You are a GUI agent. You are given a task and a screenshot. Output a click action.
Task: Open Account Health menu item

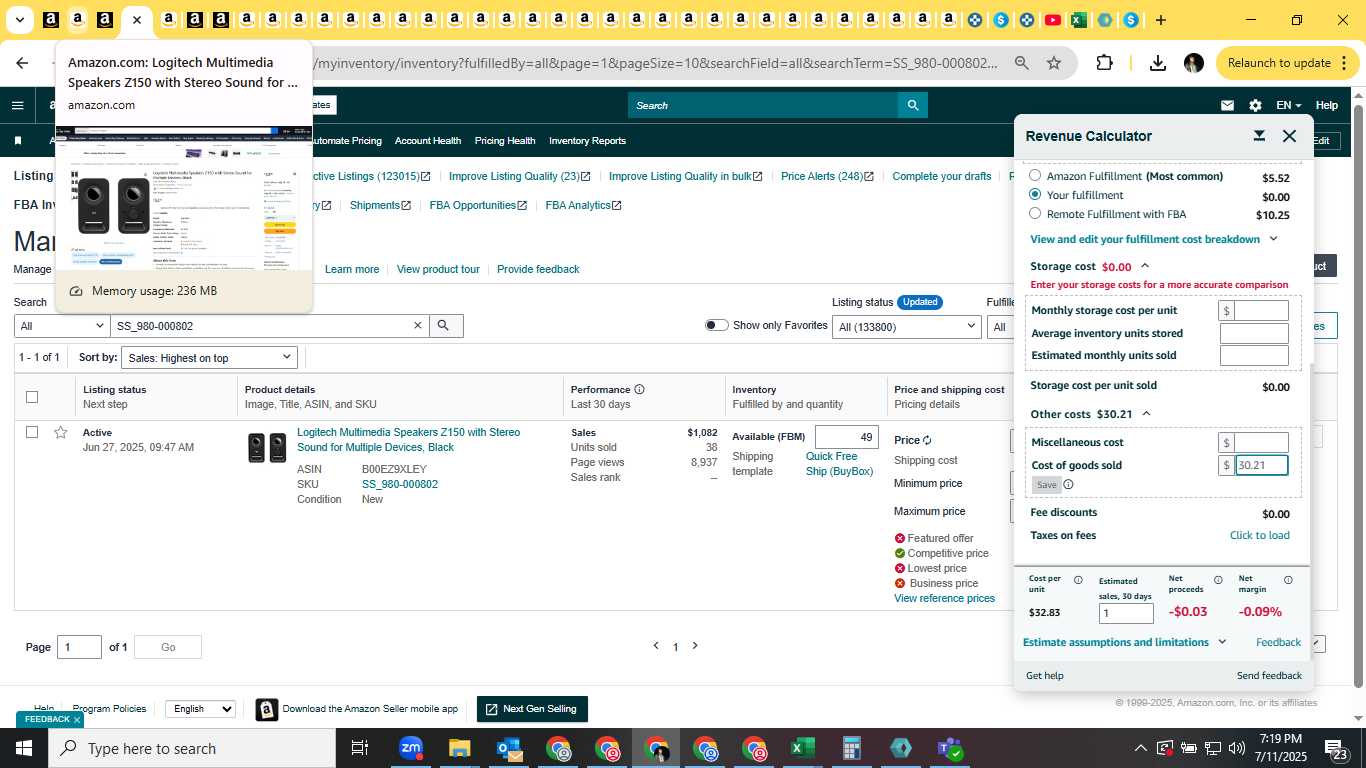pos(428,141)
